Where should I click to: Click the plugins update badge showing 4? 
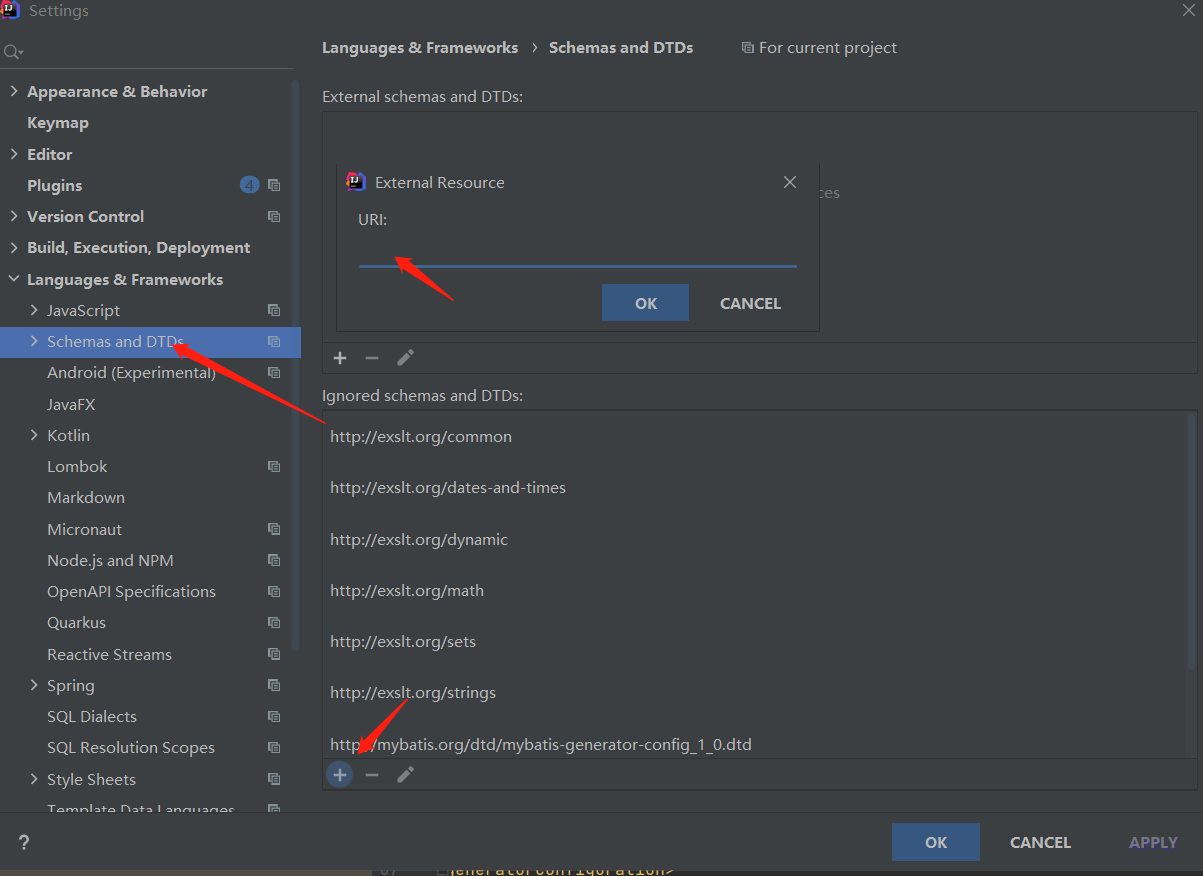[249, 185]
